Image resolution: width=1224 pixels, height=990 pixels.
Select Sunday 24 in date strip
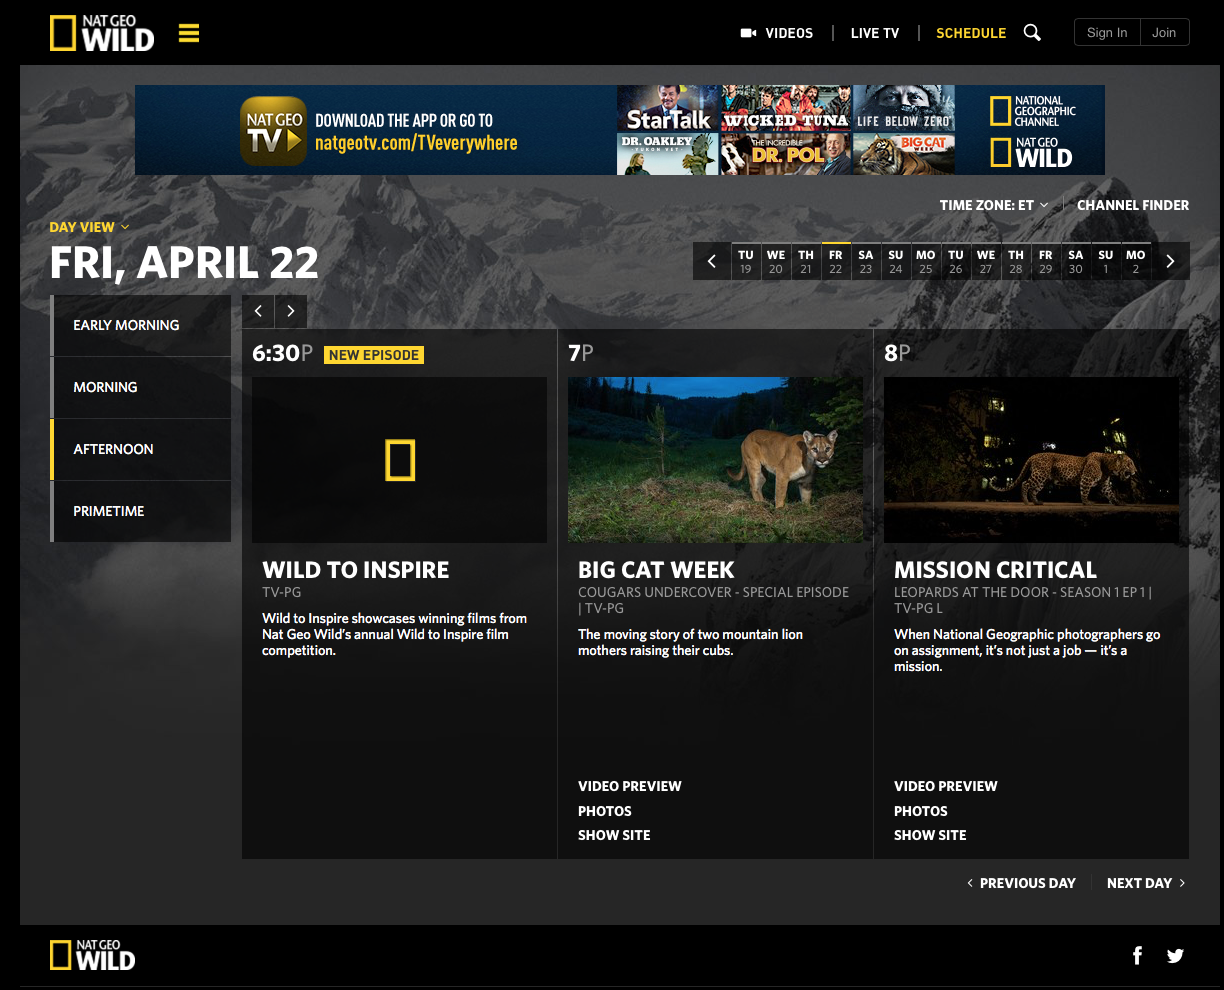click(896, 261)
